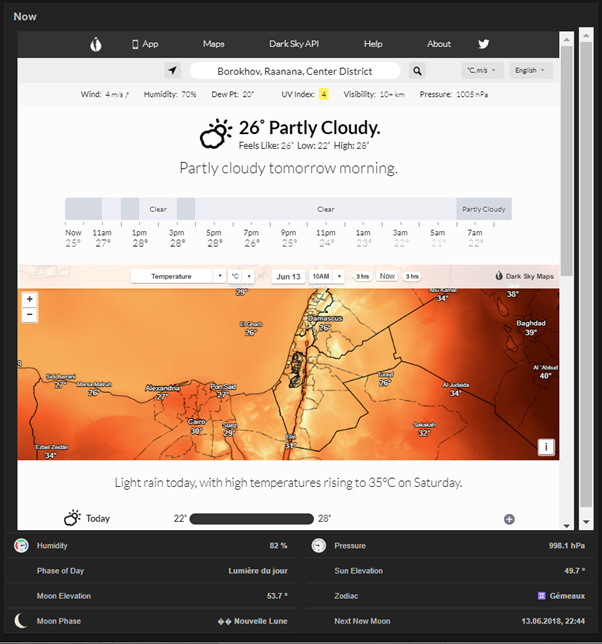Open the Dark Sky logo home icon

click(x=96, y=44)
